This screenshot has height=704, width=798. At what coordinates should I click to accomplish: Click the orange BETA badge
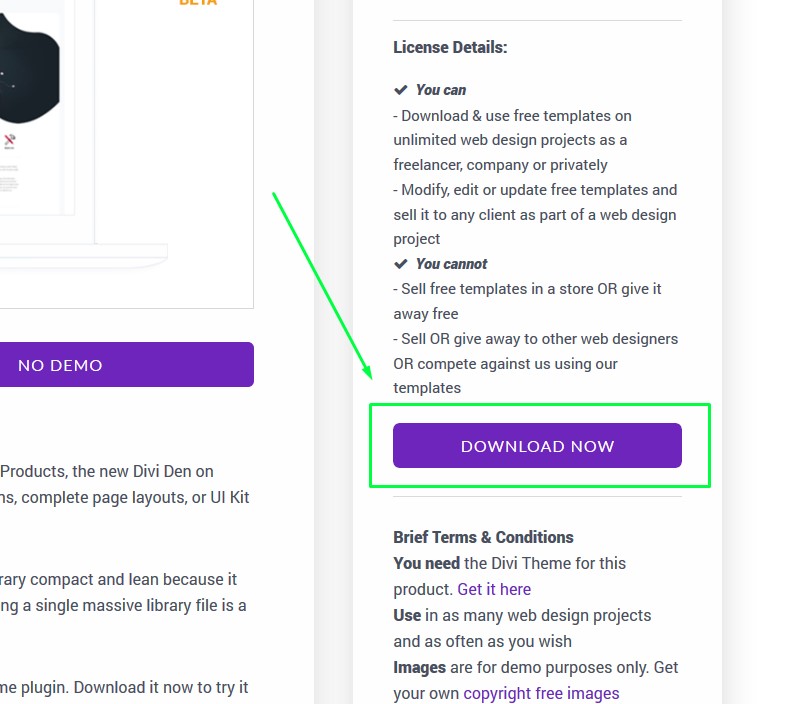click(x=197, y=3)
